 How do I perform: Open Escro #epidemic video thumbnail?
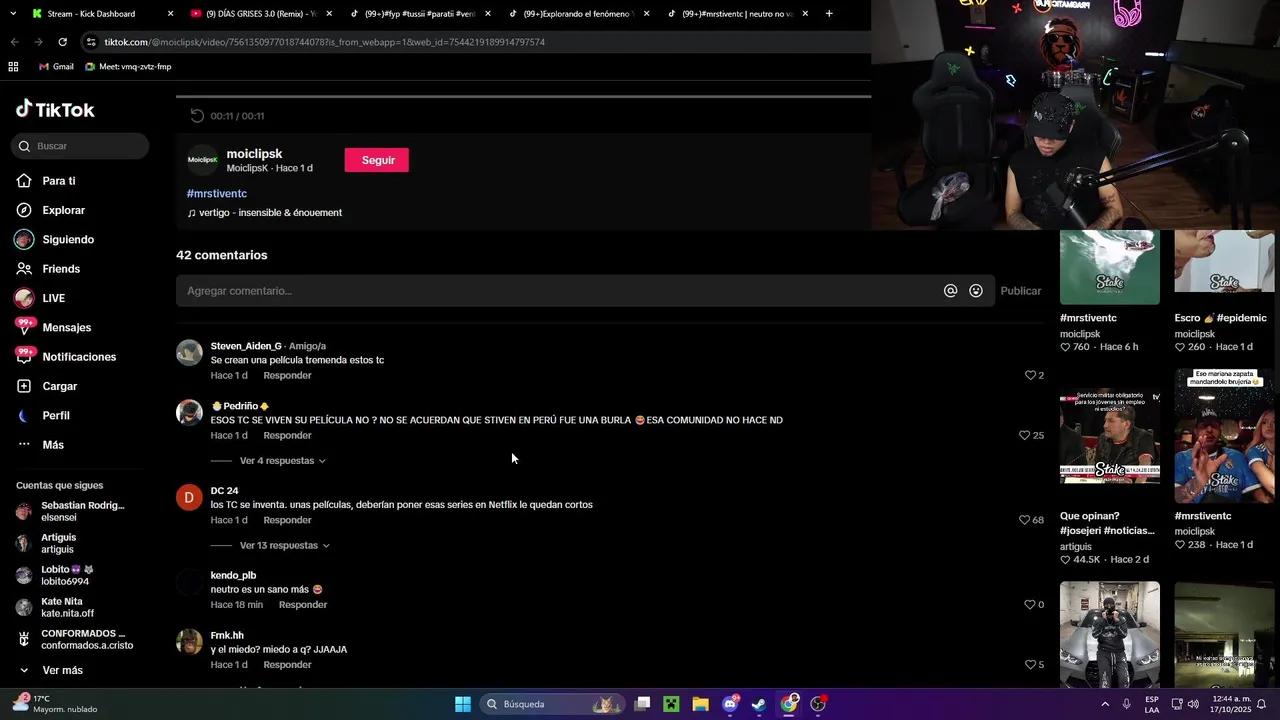pyautogui.click(x=1224, y=262)
